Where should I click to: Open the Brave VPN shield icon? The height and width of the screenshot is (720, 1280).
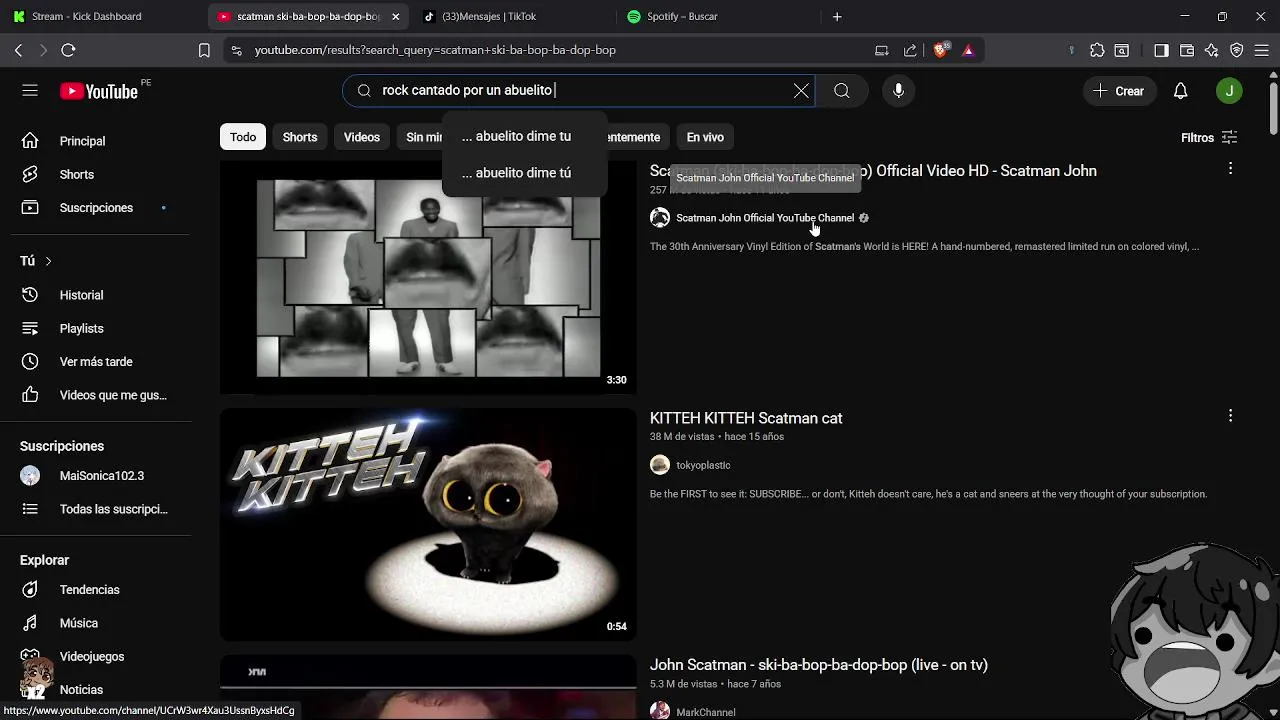[1237, 50]
